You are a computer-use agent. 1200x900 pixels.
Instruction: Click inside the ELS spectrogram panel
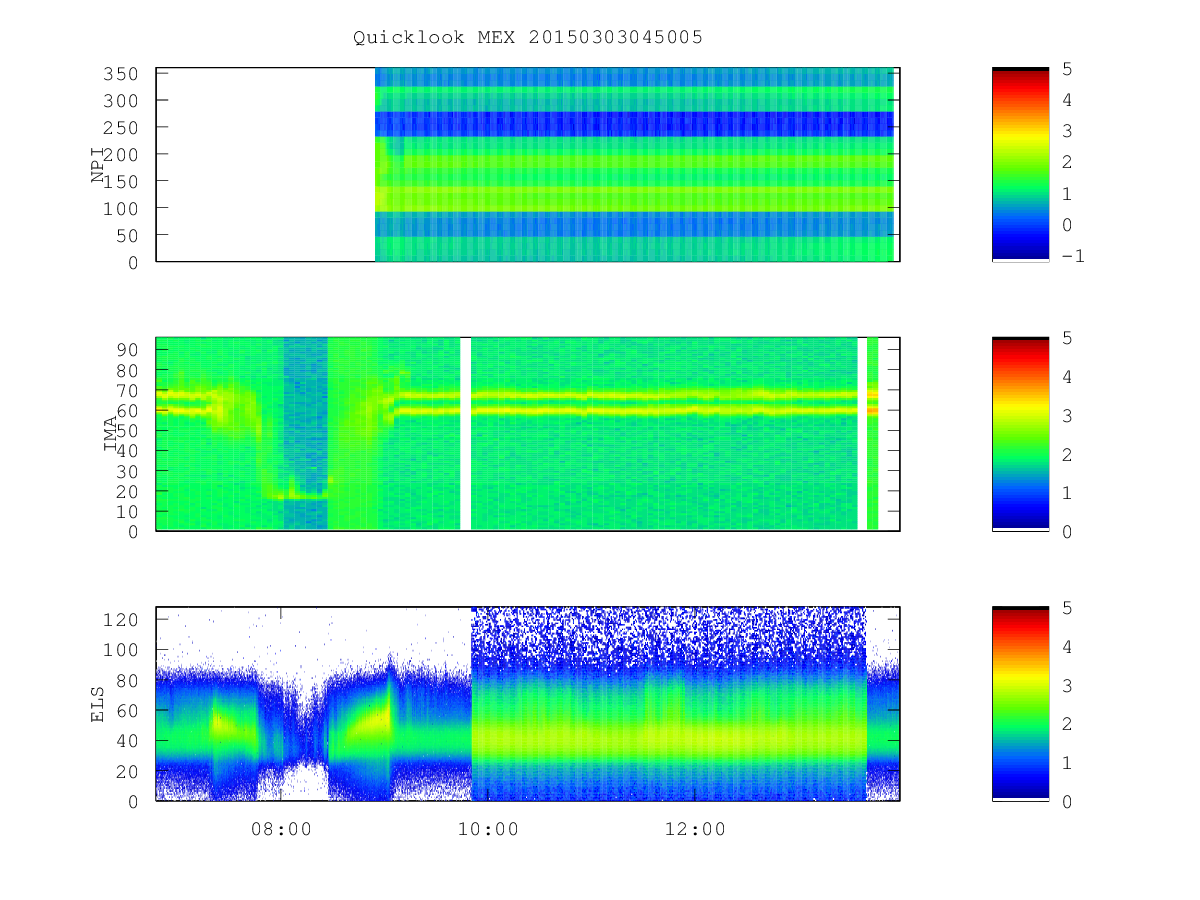[x=528, y=703]
